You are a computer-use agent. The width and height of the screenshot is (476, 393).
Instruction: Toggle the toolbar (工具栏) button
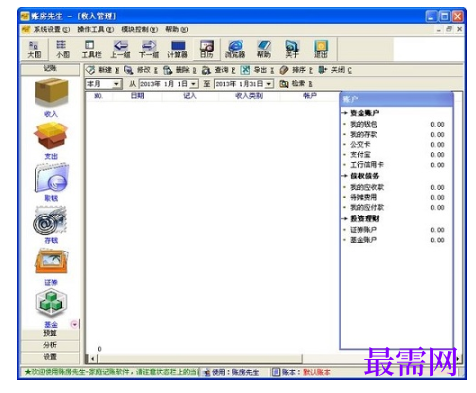(91, 49)
